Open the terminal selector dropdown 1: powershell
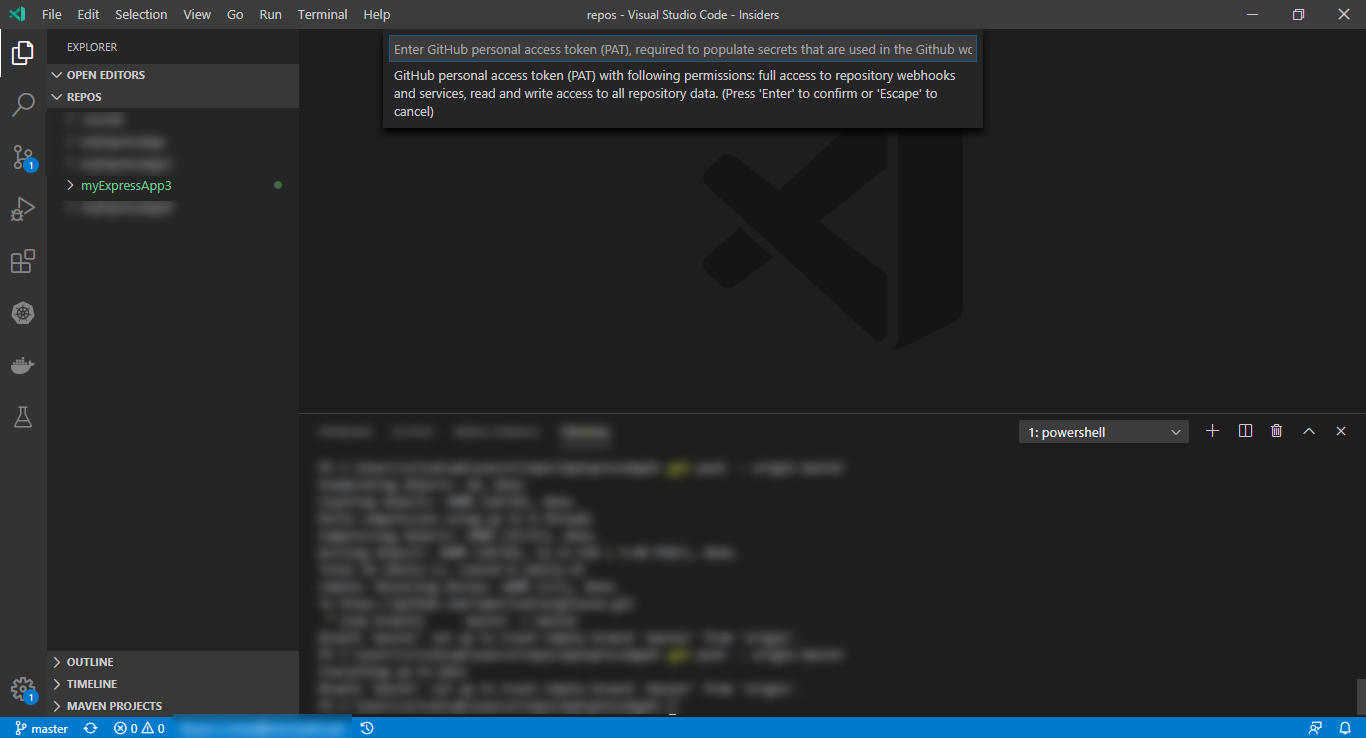The image size is (1366, 738). (1104, 432)
